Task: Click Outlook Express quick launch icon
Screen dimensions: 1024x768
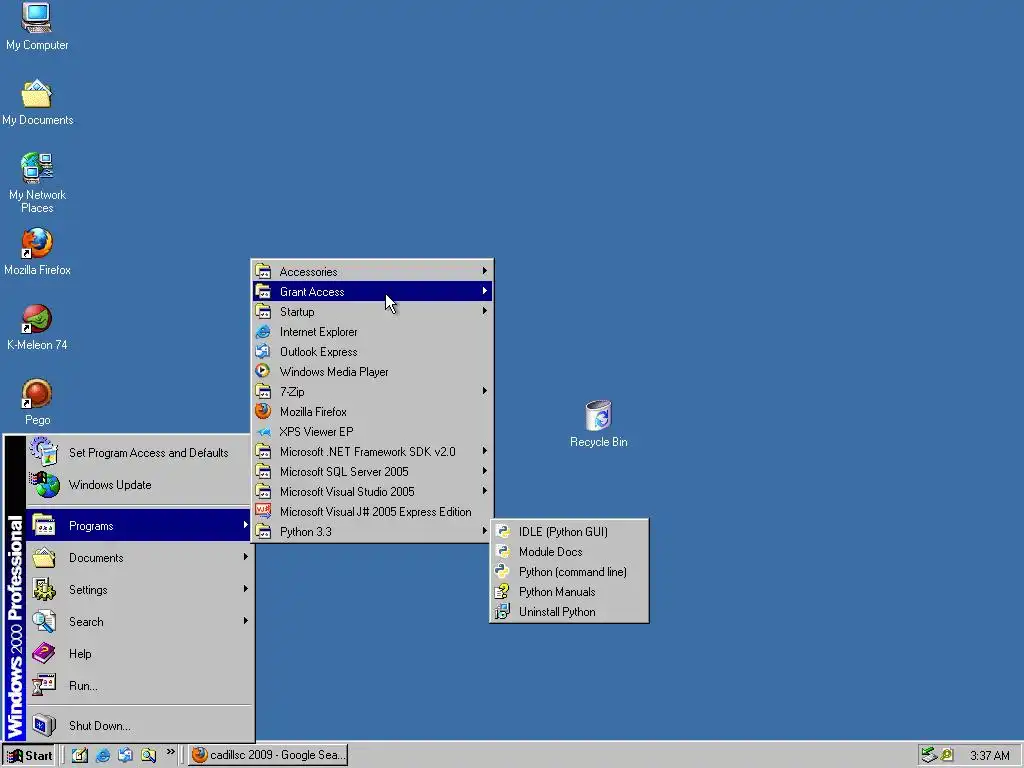Action: (x=125, y=755)
